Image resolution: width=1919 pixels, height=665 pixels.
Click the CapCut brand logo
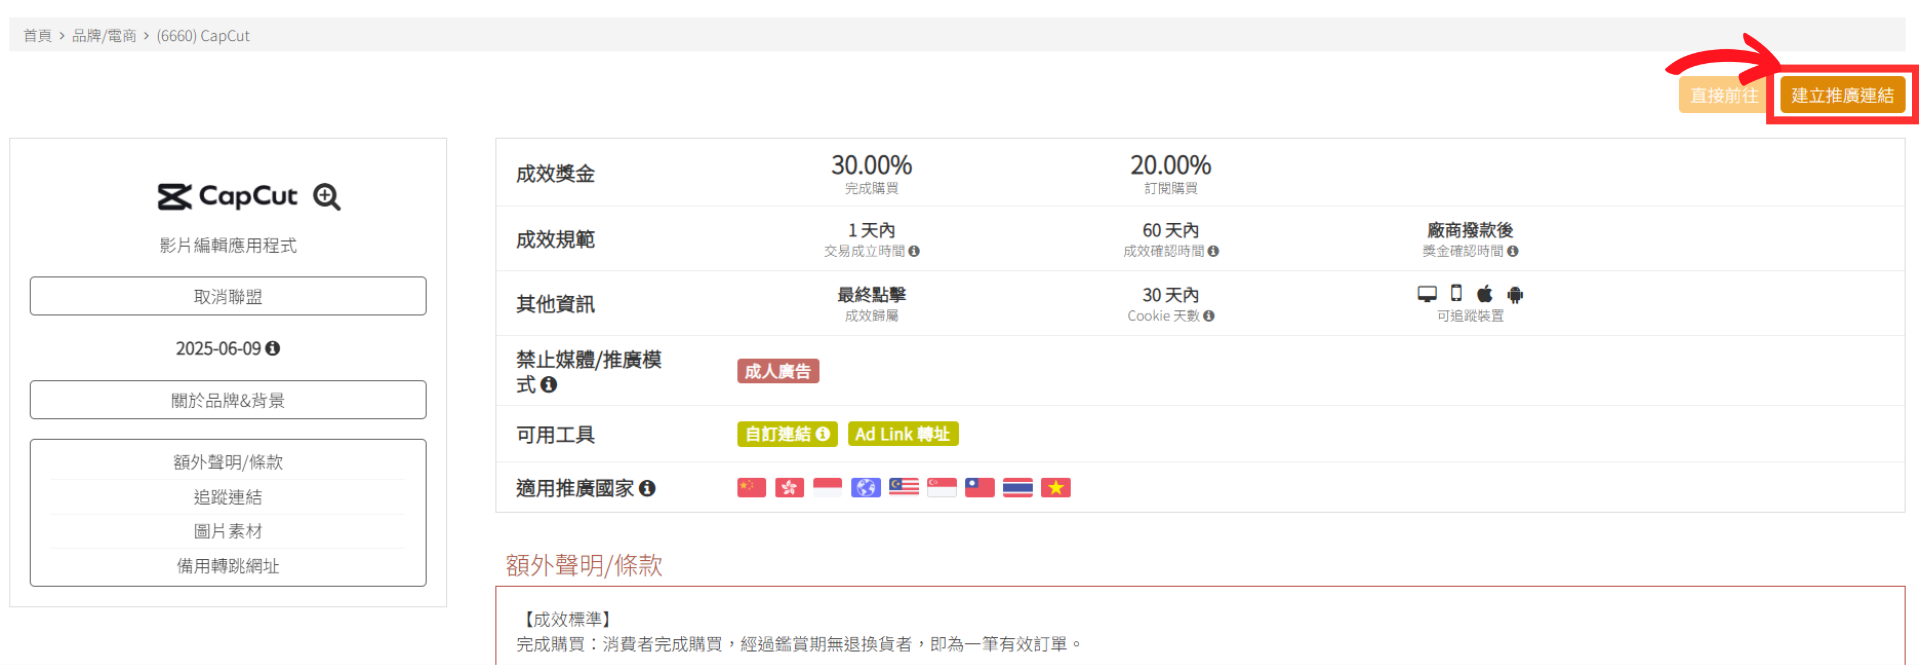coord(228,196)
